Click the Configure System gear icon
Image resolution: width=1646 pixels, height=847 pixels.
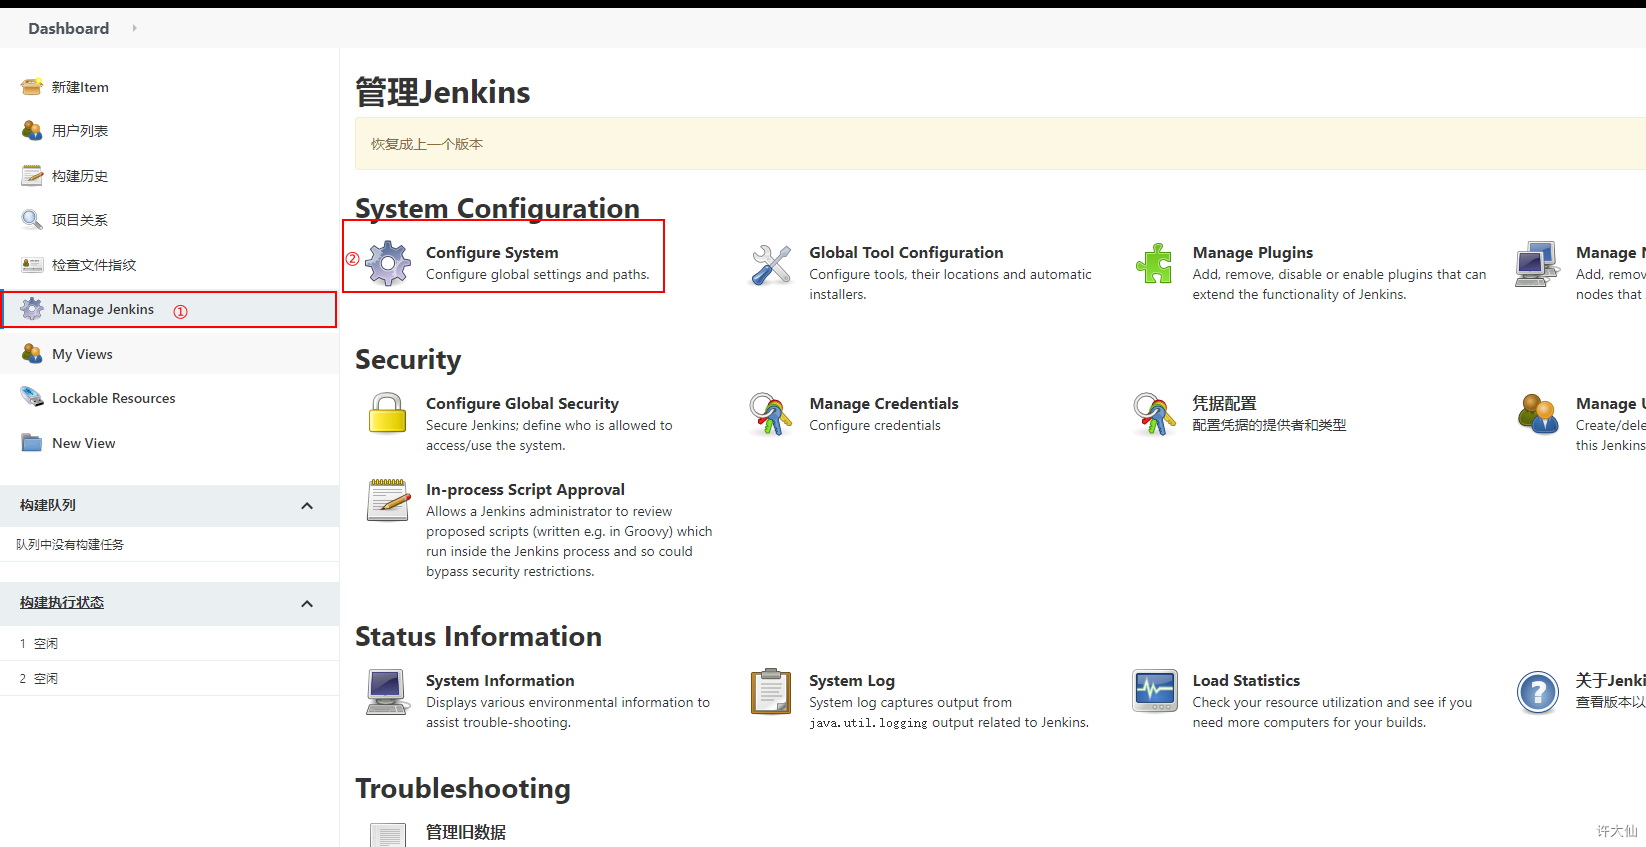tap(388, 264)
